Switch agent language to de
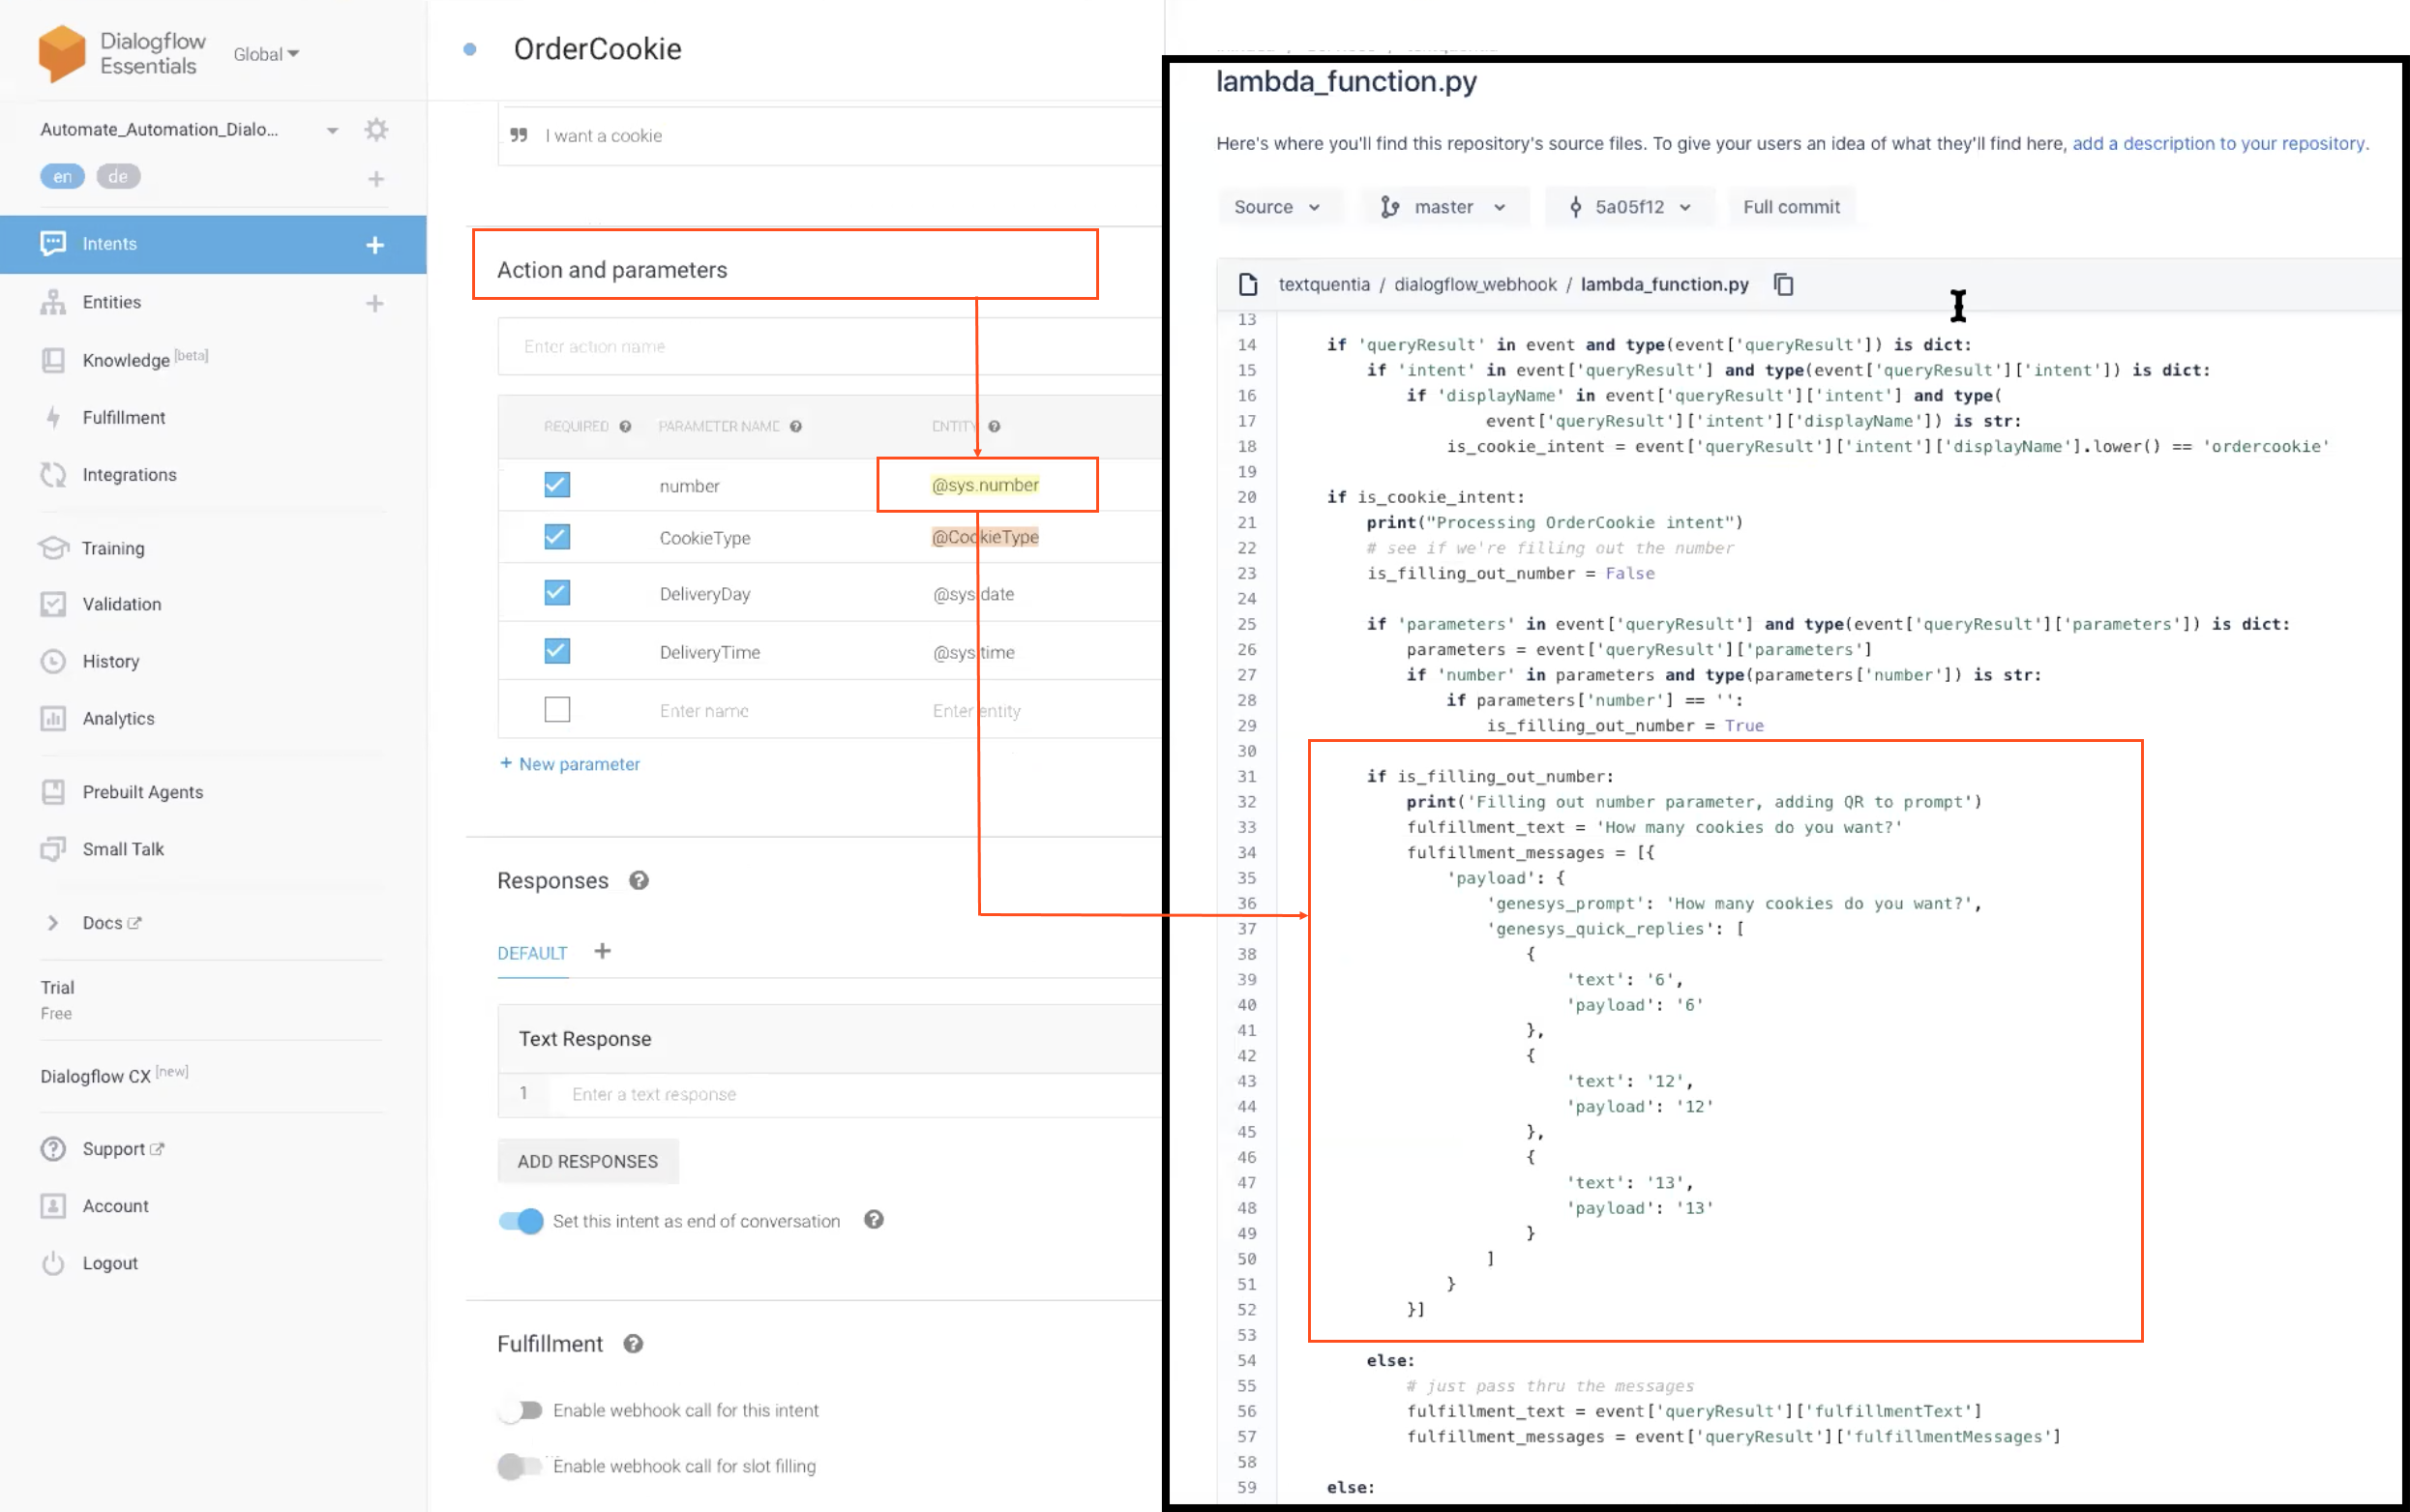 click(x=118, y=177)
